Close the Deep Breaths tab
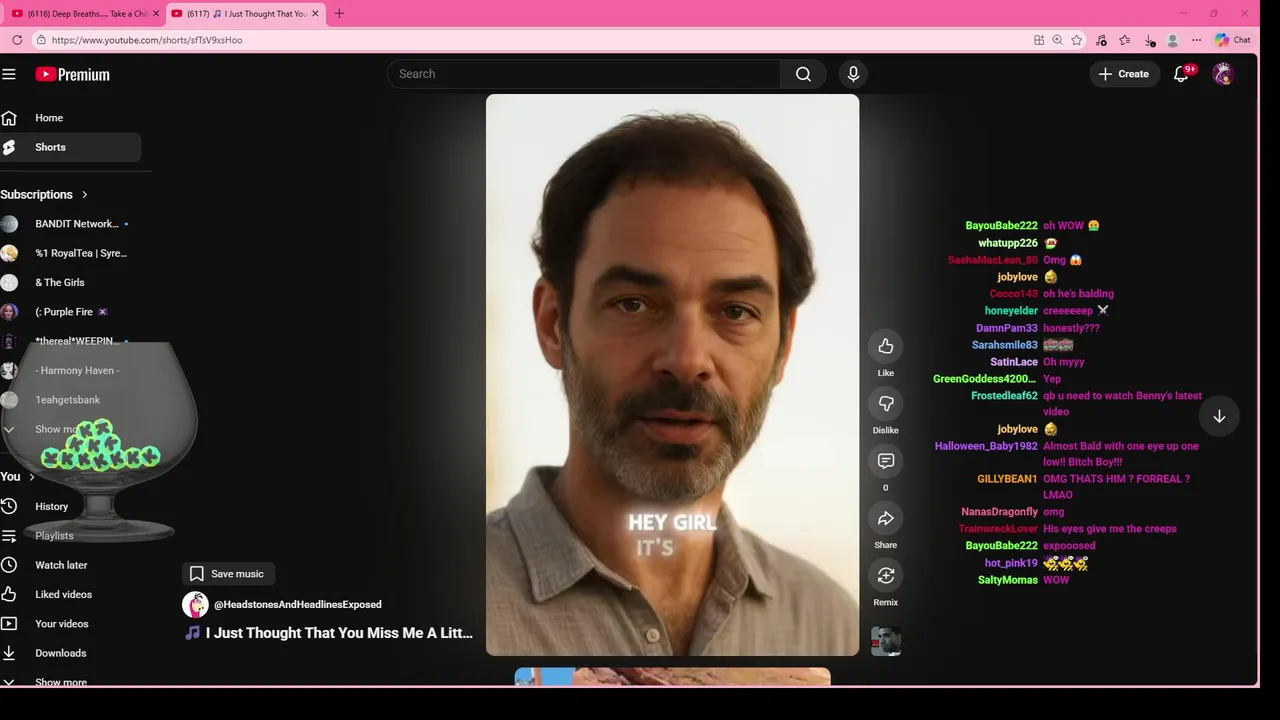The width and height of the screenshot is (1280, 720). tap(155, 13)
